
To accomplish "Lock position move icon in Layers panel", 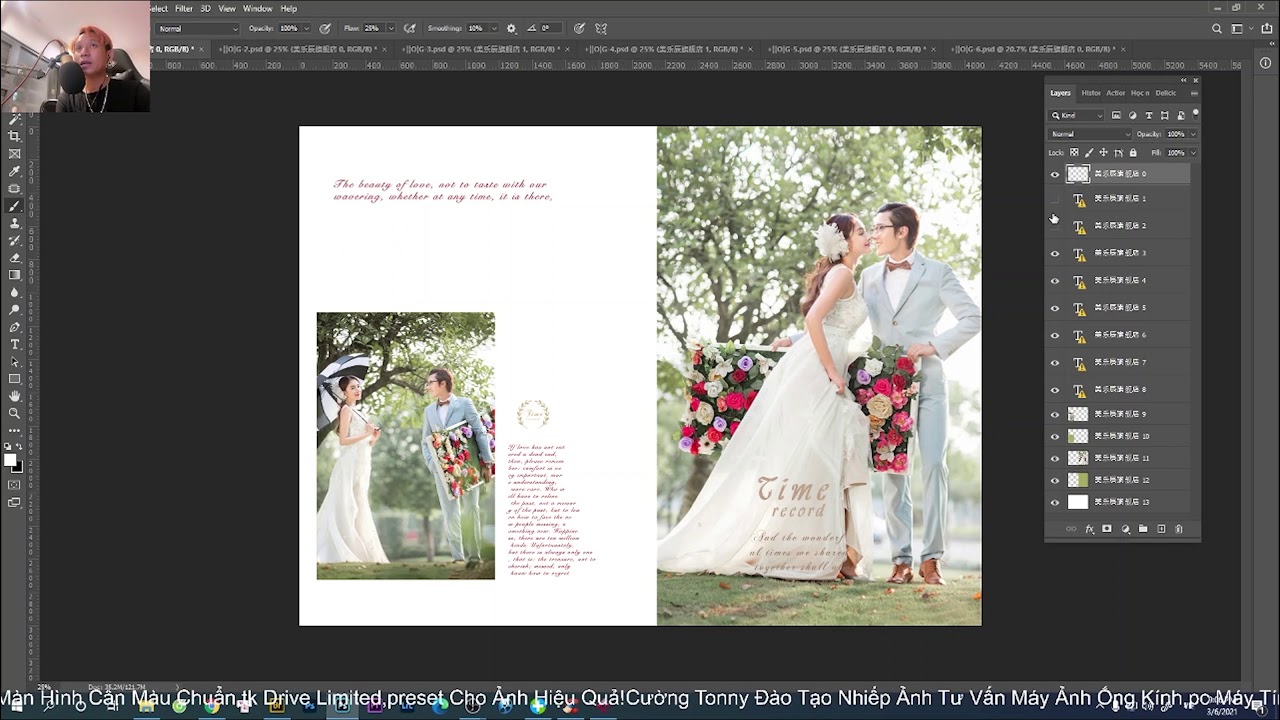I will [1103, 153].
